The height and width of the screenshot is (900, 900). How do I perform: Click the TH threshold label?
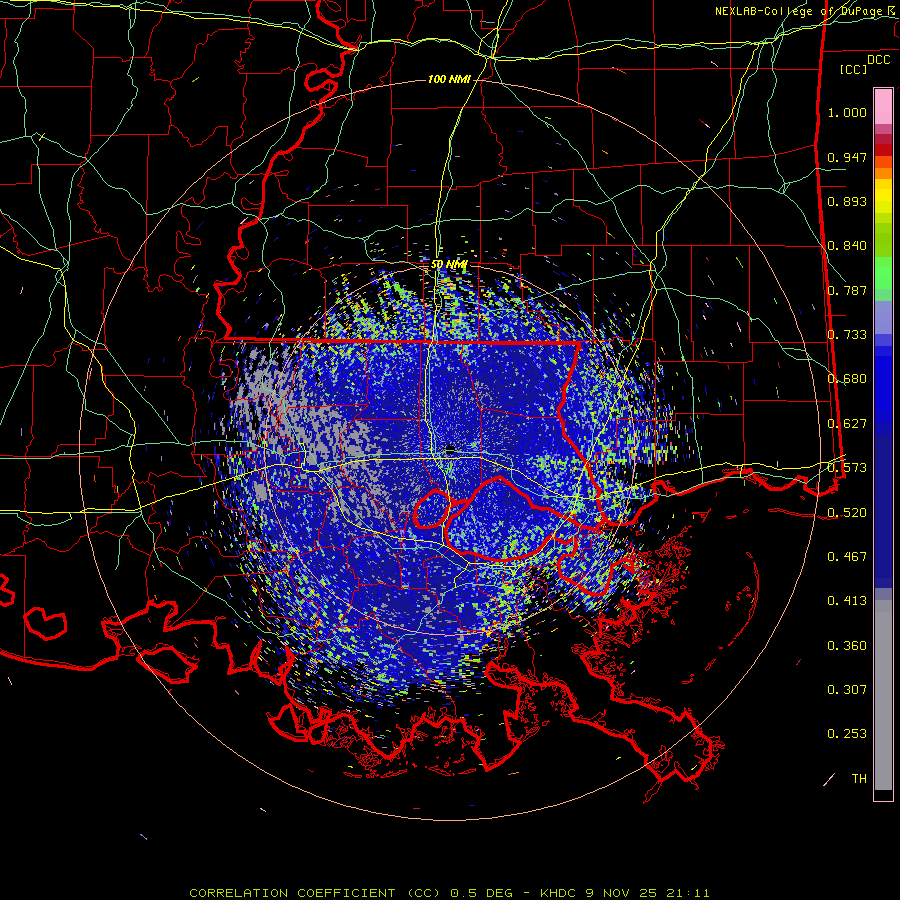coord(859,779)
